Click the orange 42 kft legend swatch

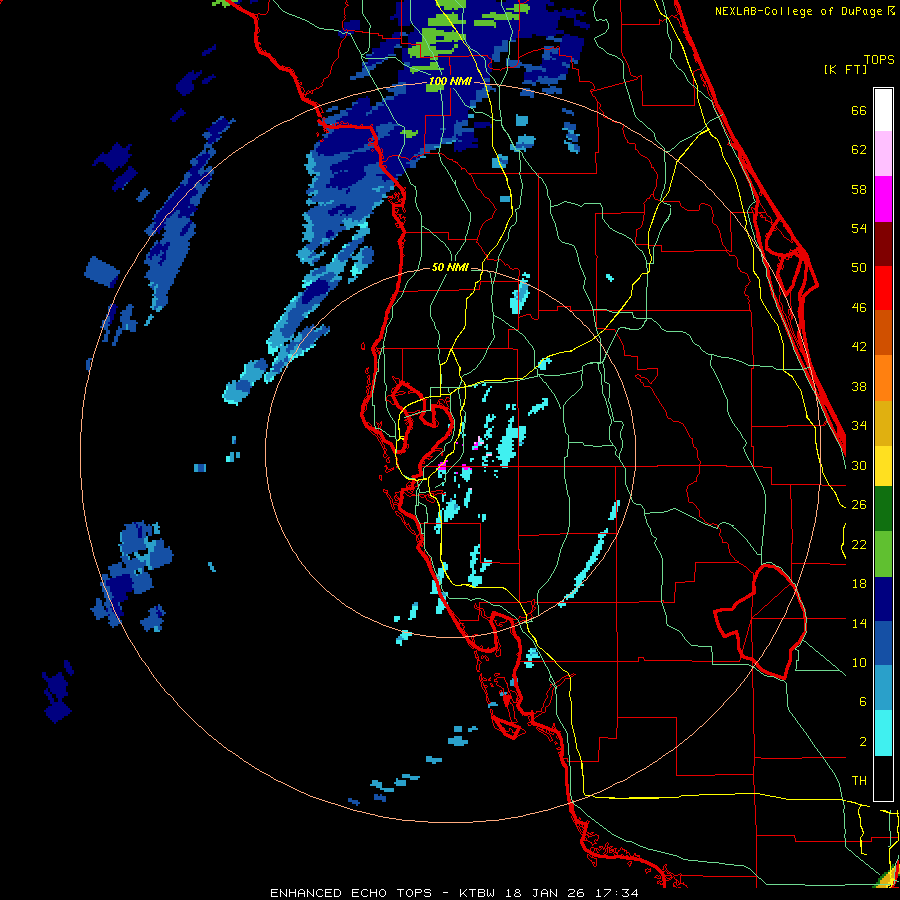click(x=883, y=378)
